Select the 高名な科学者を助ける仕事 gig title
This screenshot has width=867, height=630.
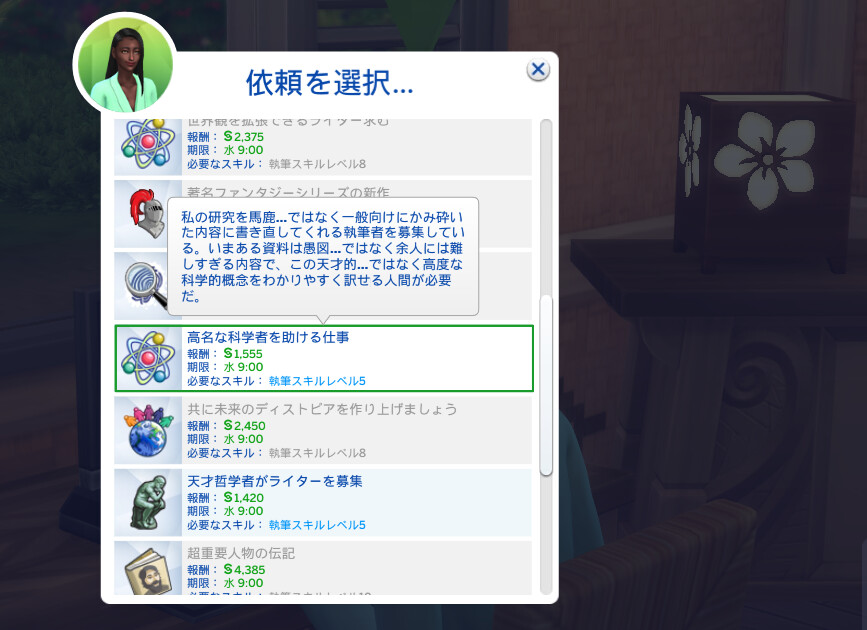tap(268, 337)
